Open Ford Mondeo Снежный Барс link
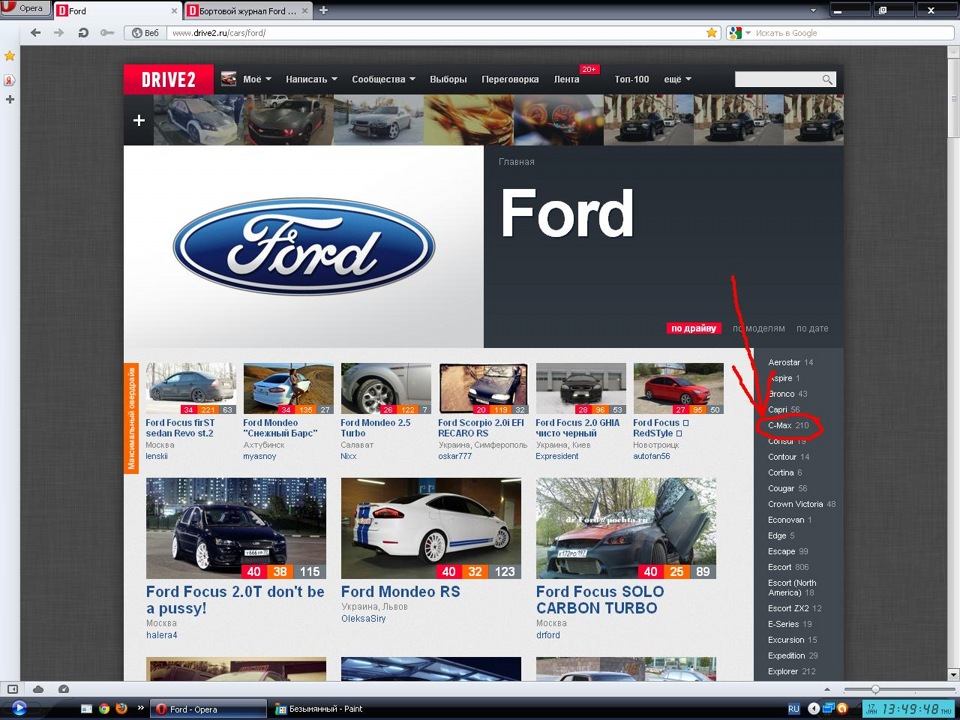 click(280, 428)
